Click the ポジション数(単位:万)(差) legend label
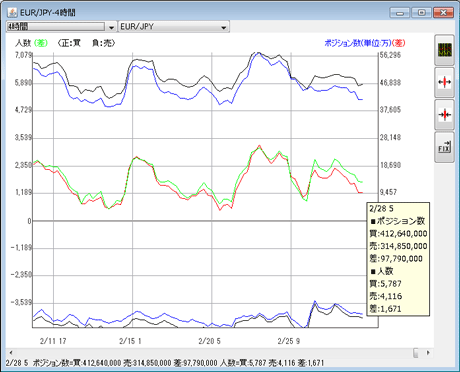Viewport: 460px width, 372px height. [365, 43]
